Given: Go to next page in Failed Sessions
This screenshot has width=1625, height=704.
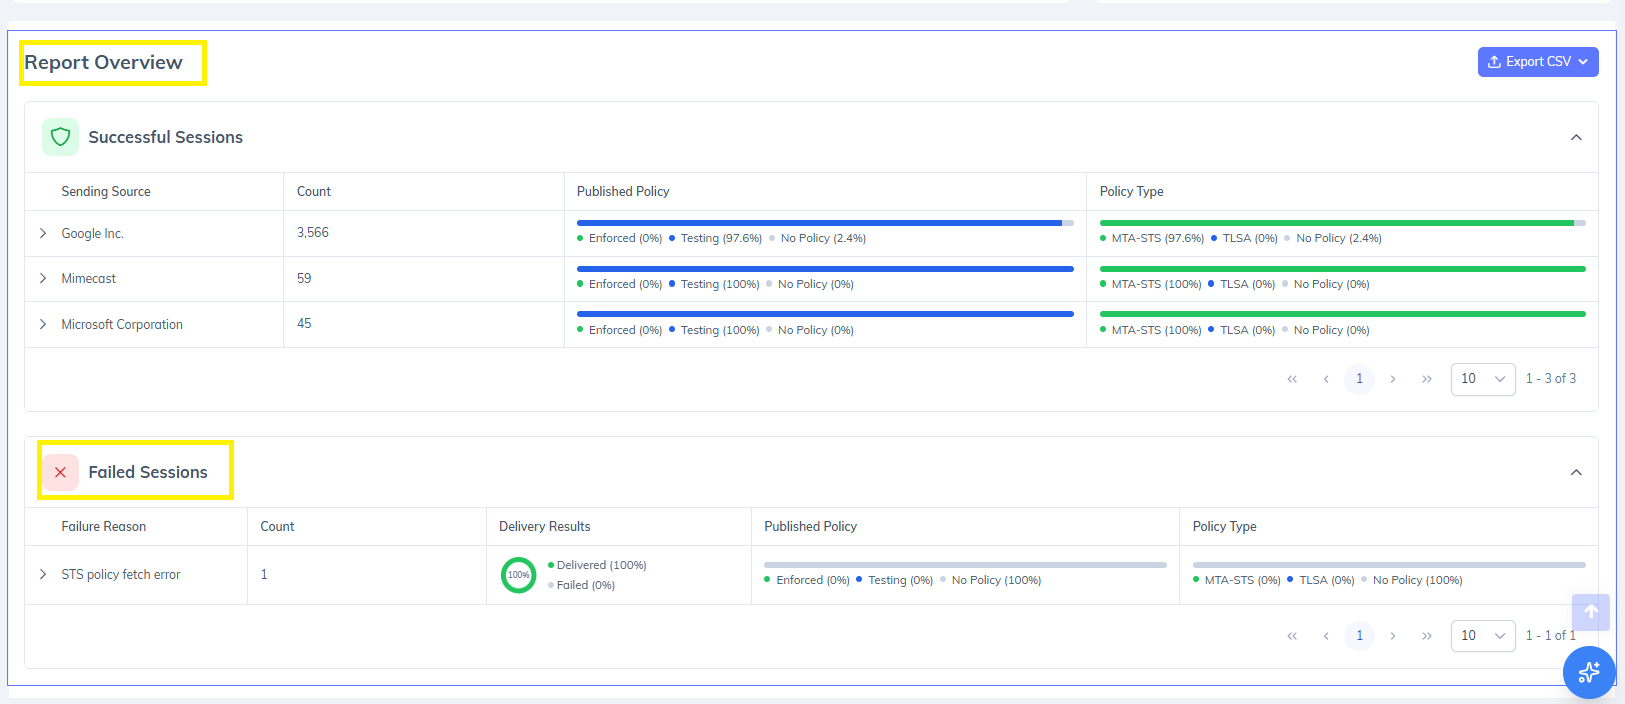Looking at the screenshot, I should click(x=1393, y=635).
